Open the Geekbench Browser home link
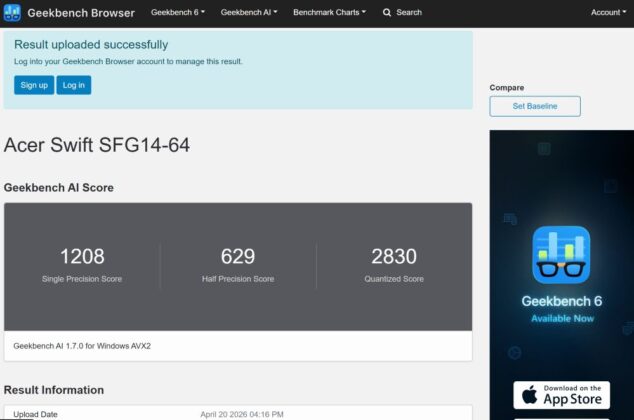Viewport: 634px width, 420px height. [x=81, y=13]
